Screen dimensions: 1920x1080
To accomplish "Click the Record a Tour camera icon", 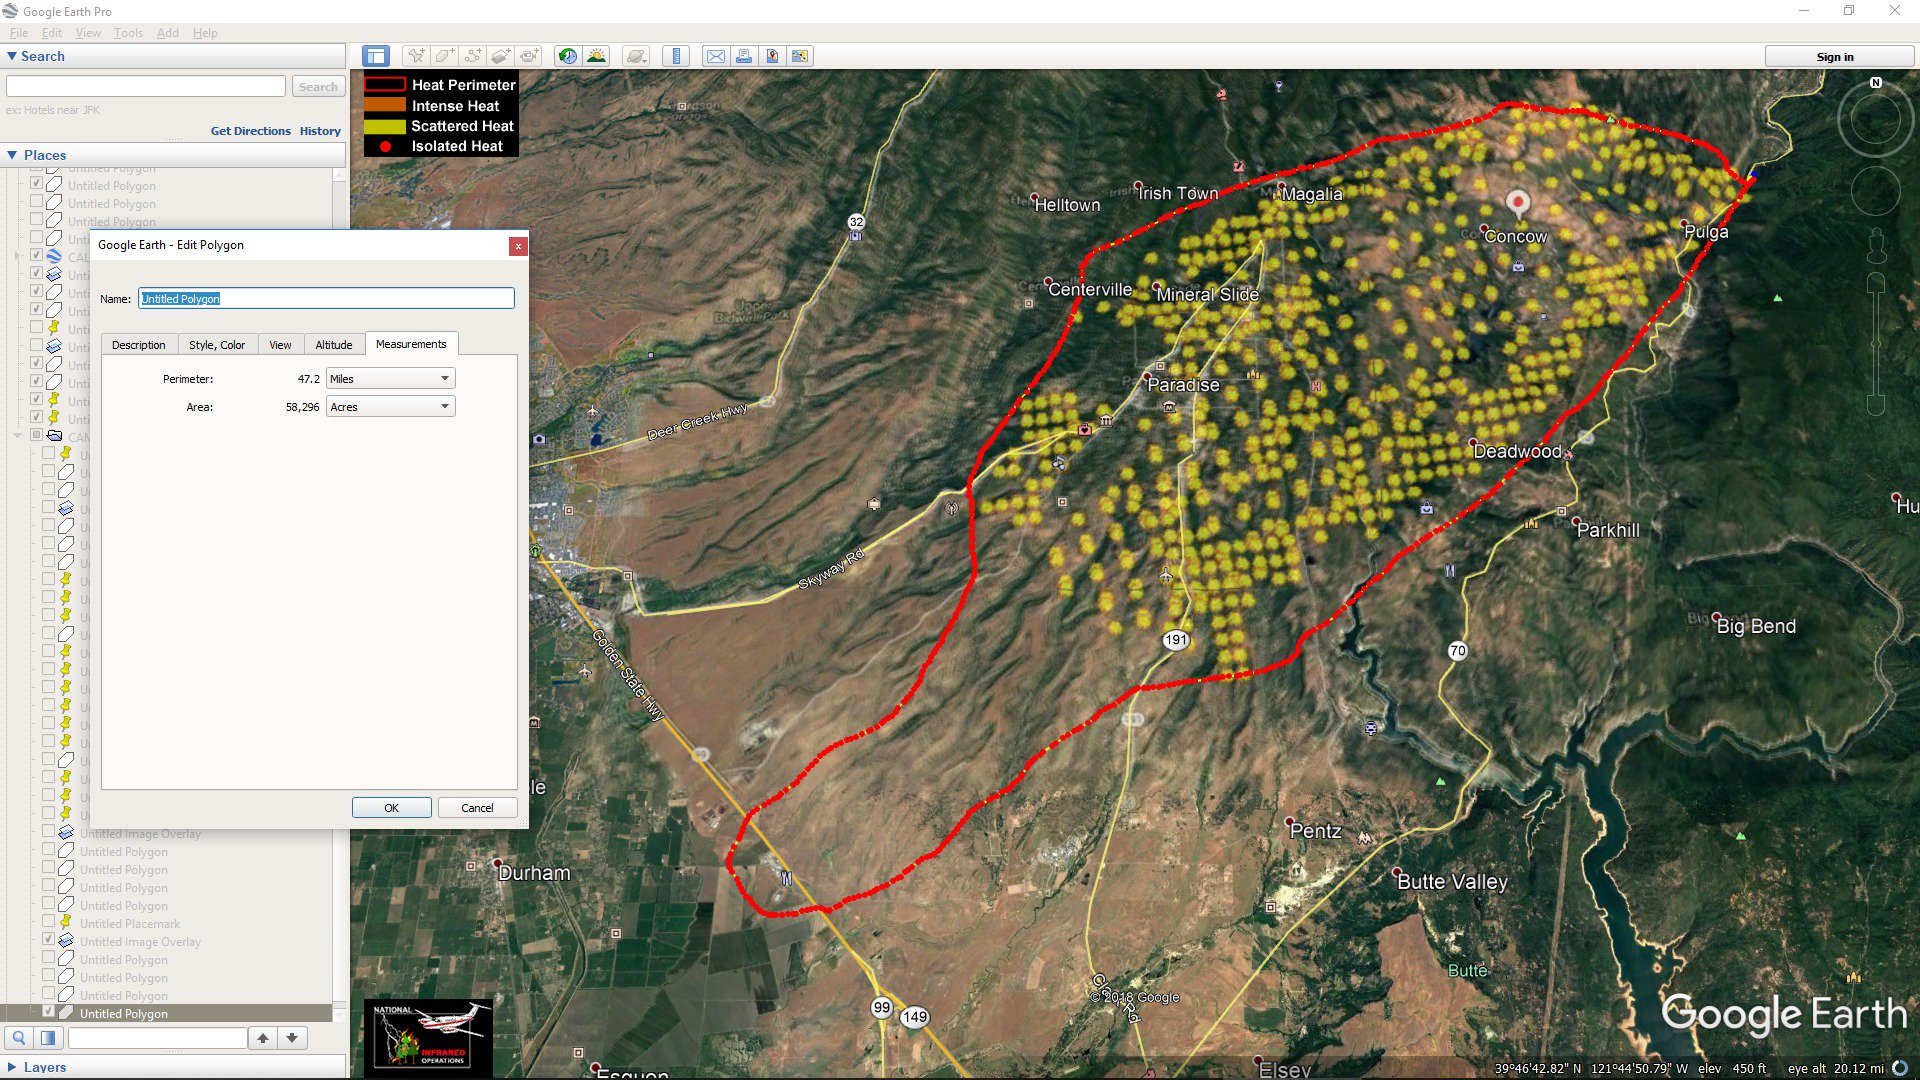I will tap(529, 56).
